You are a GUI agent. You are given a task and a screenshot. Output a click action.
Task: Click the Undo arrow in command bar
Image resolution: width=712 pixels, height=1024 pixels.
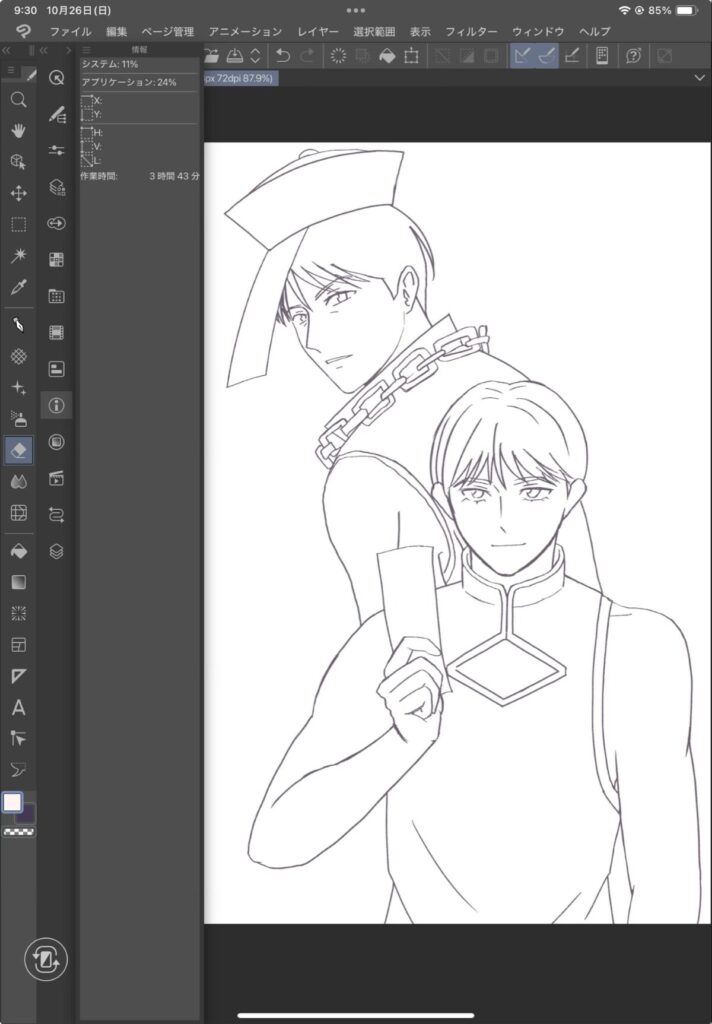click(283, 56)
